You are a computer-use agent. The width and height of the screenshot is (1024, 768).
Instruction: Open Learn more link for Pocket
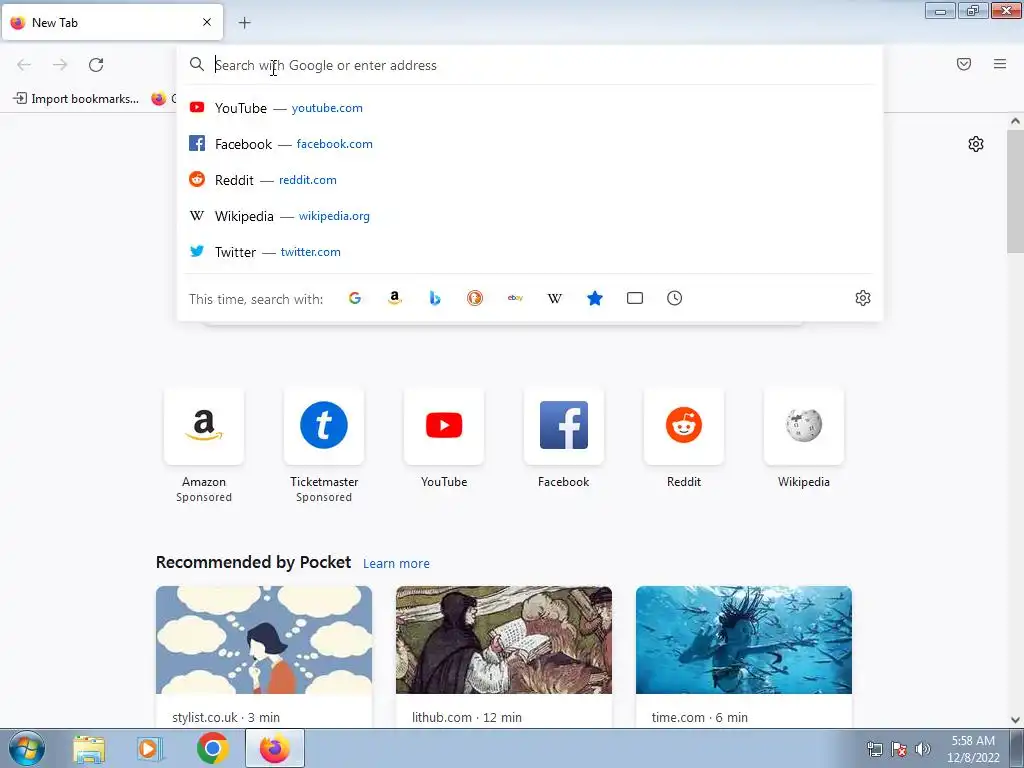tap(396, 564)
